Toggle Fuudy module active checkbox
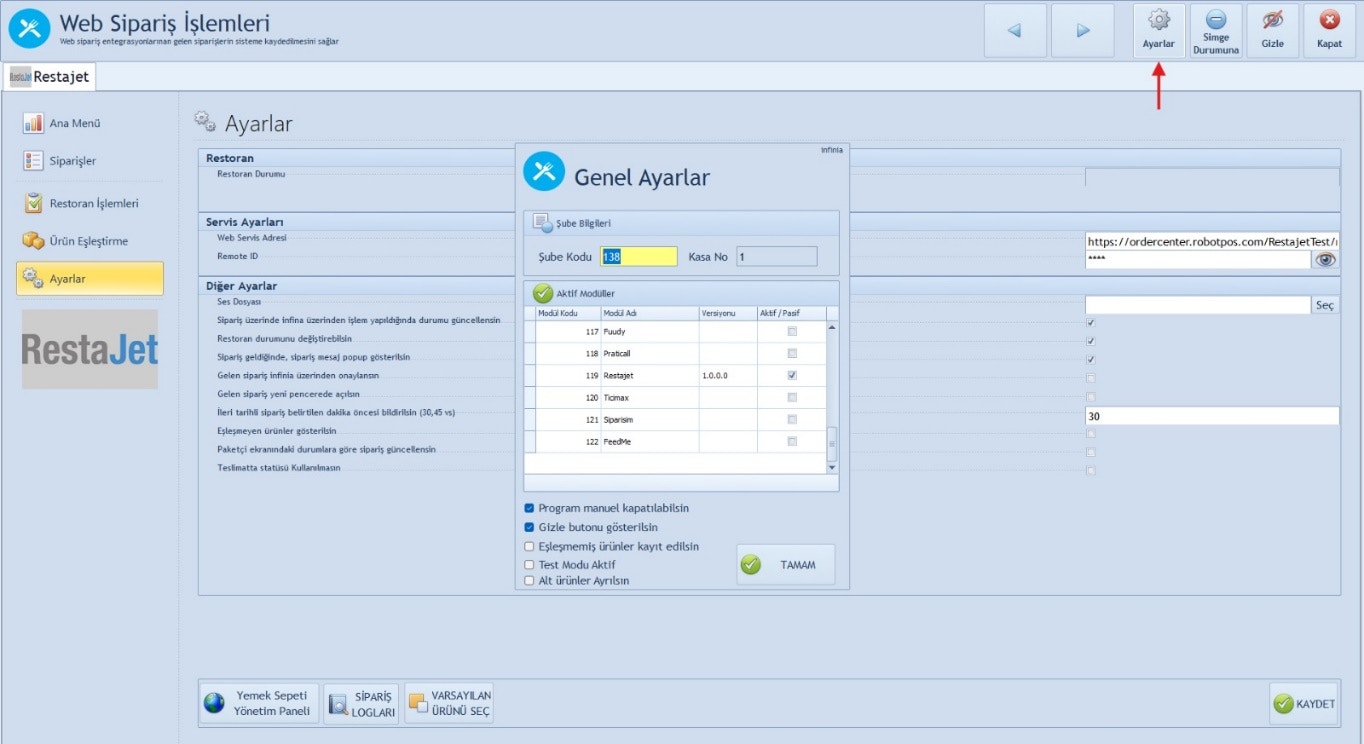The height and width of the screenshot is (744, 1364). point(792,331)
